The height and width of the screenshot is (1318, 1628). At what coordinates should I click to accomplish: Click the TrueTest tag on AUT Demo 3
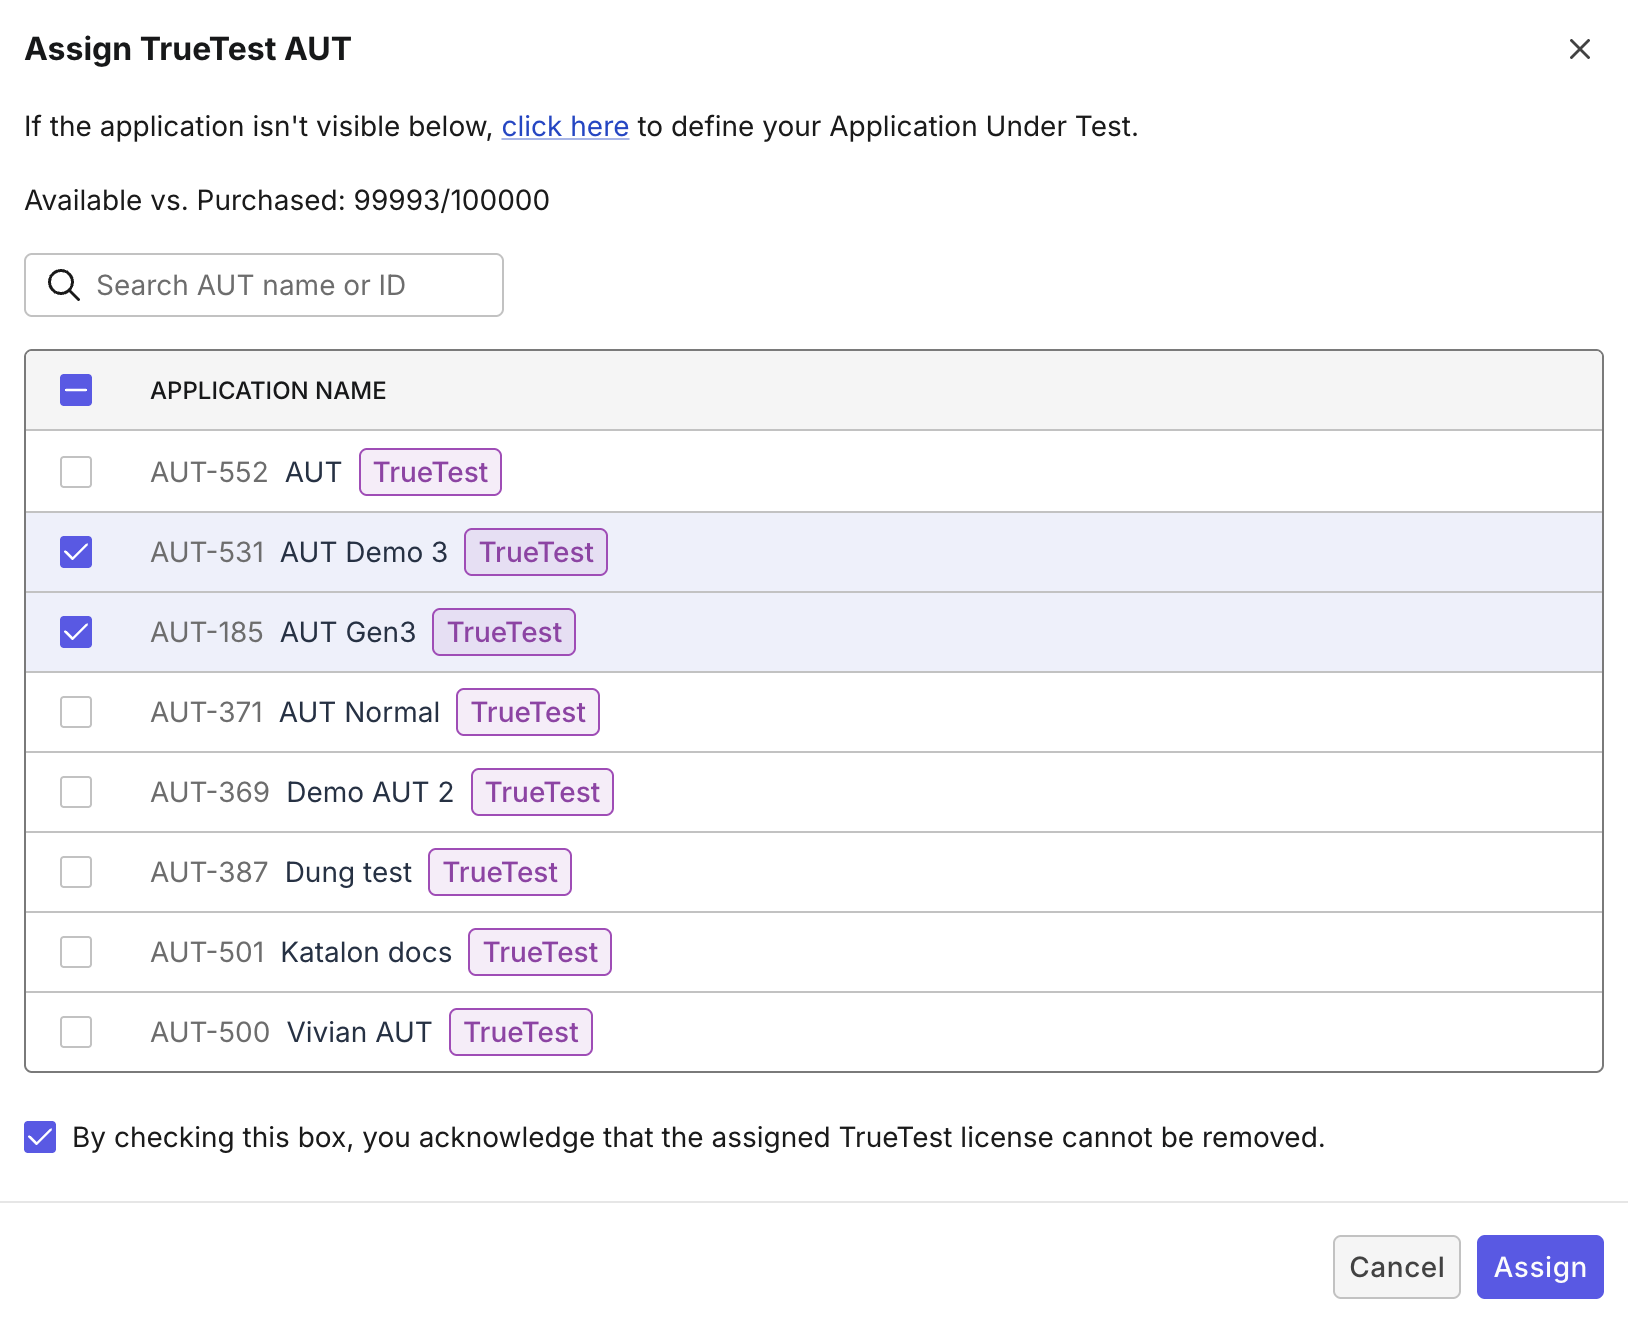536,552
